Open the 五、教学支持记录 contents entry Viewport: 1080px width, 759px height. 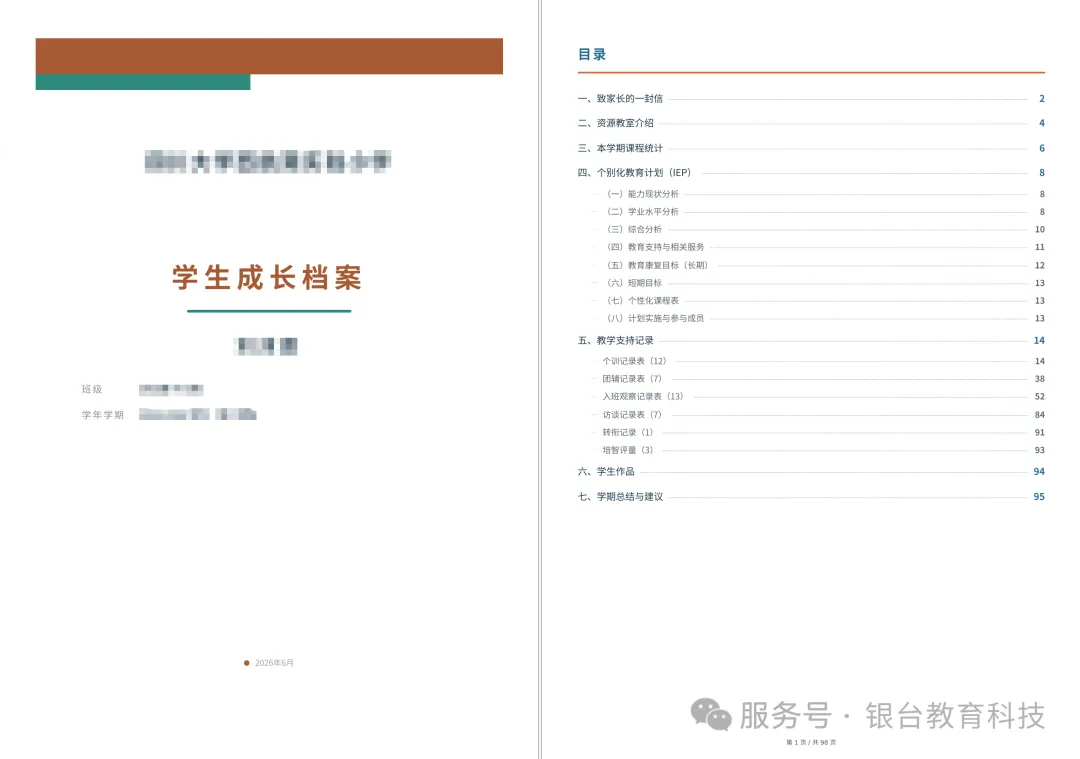tap(615, 340)
